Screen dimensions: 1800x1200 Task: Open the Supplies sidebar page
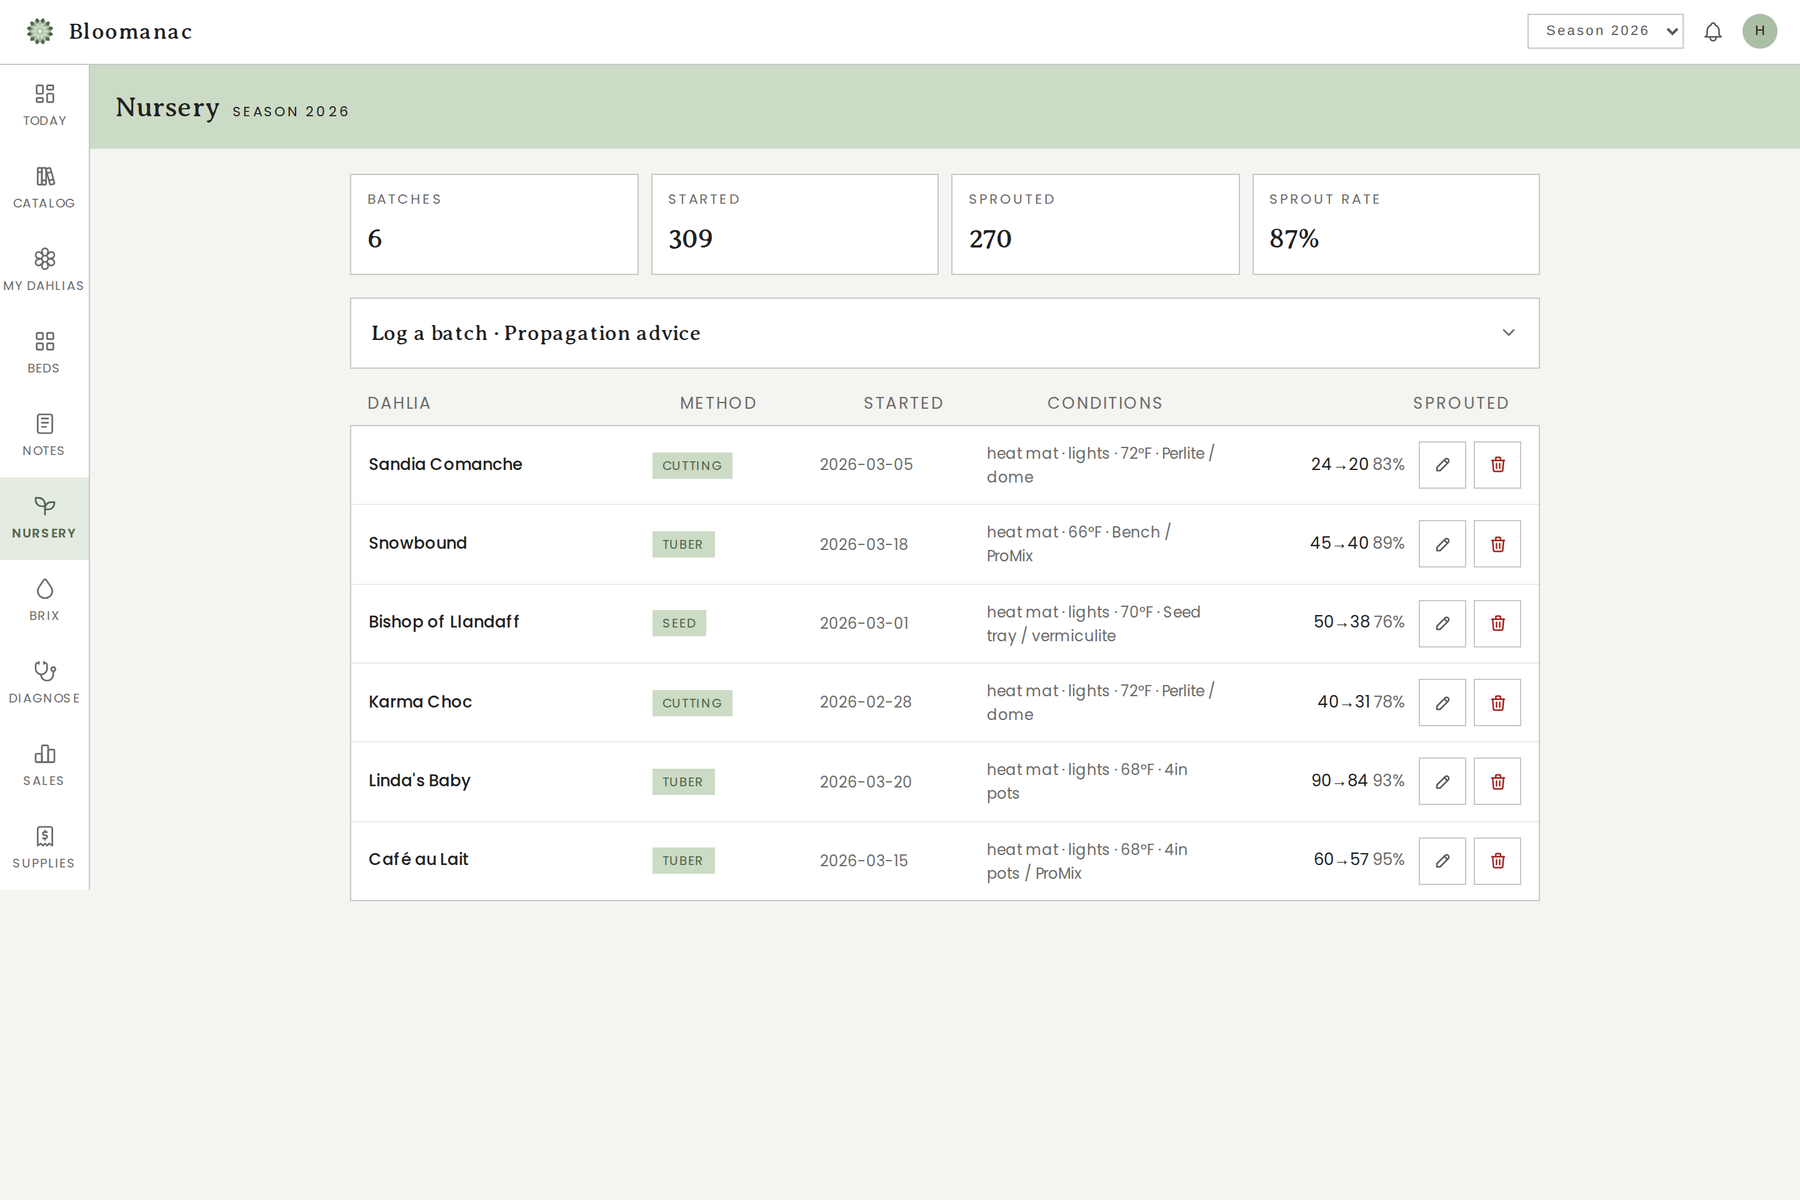(x=44, y=848)
